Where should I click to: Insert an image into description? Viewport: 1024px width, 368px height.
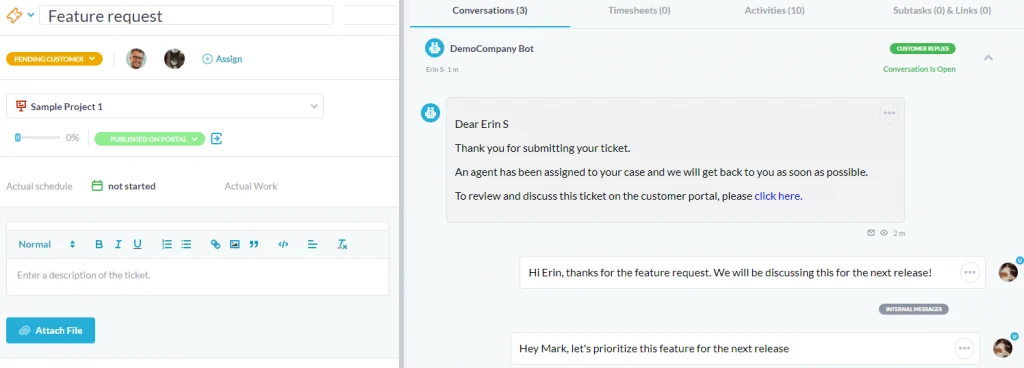click(234, 244)
